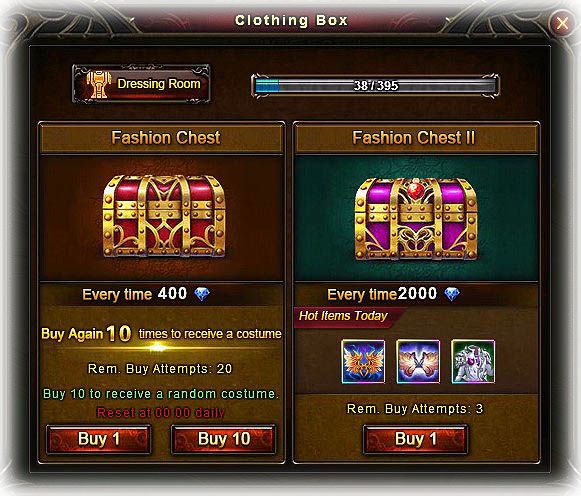Click the Buy Again 10 times text
The image size is (581, 496).
[x=161, y=333]
